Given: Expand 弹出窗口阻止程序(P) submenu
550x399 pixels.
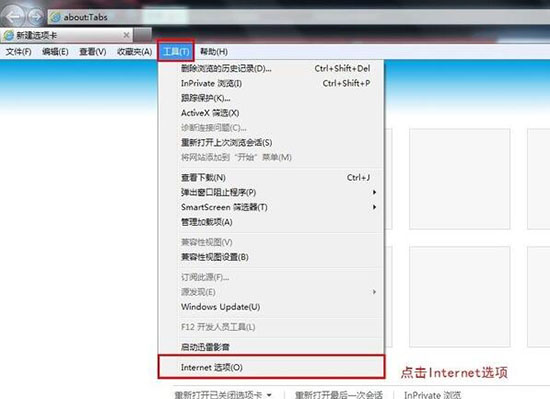Looking at the screenshot, I should 271,192.
